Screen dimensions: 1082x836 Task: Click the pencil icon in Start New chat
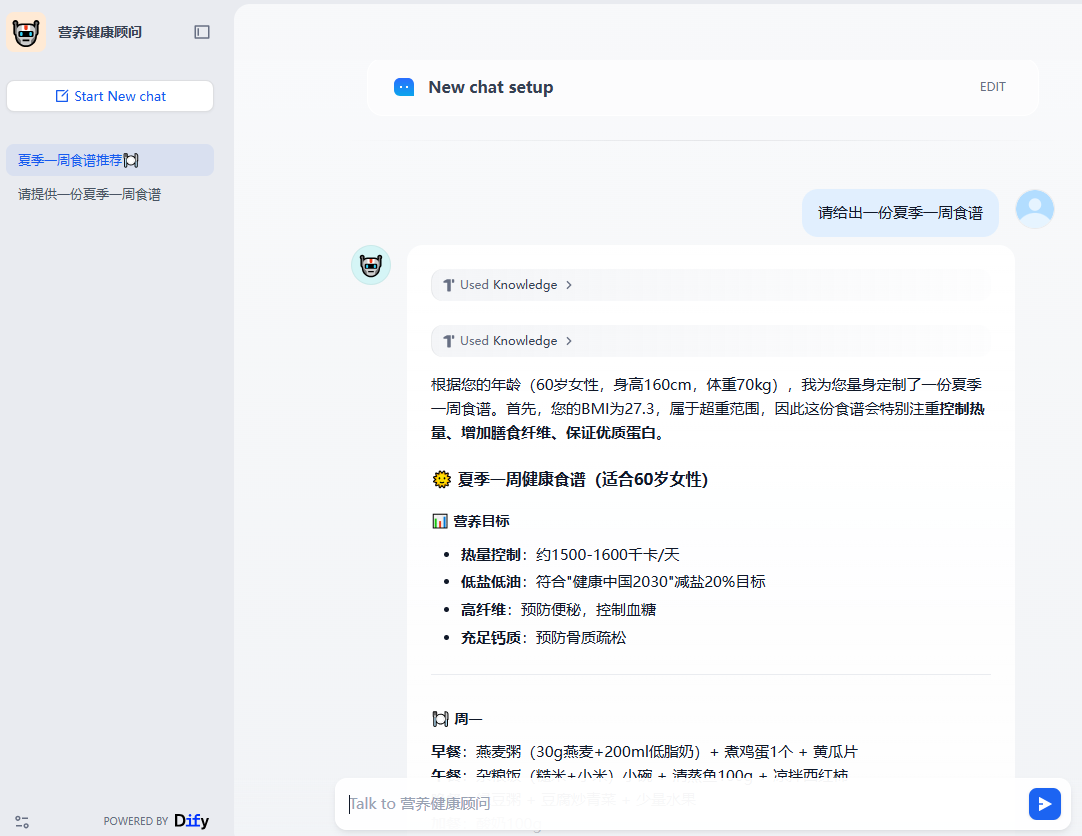[x=62, y=96]
